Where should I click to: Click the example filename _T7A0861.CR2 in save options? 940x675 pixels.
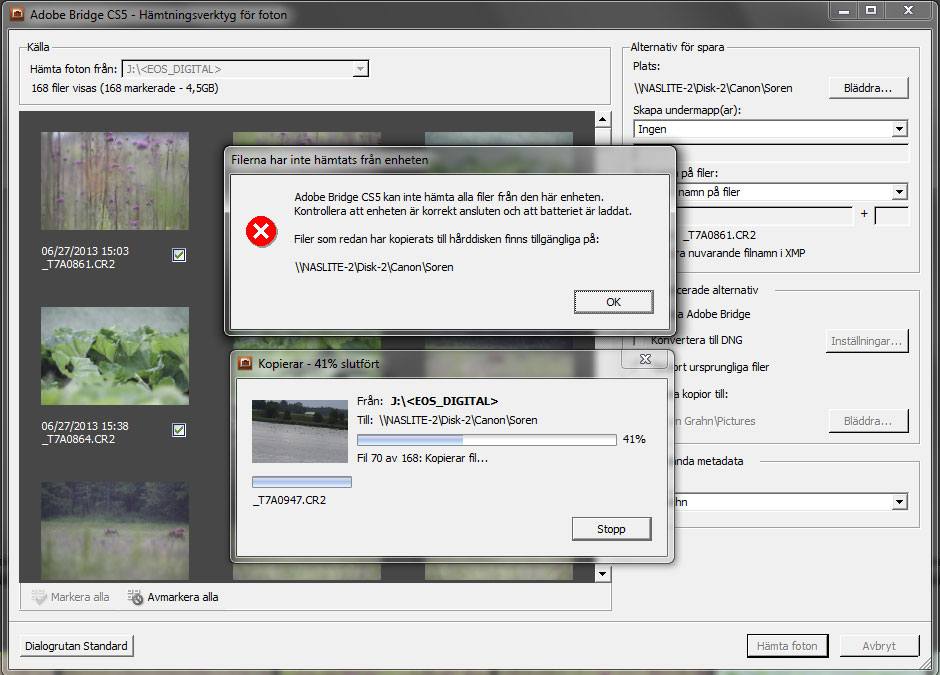point(720,235)
